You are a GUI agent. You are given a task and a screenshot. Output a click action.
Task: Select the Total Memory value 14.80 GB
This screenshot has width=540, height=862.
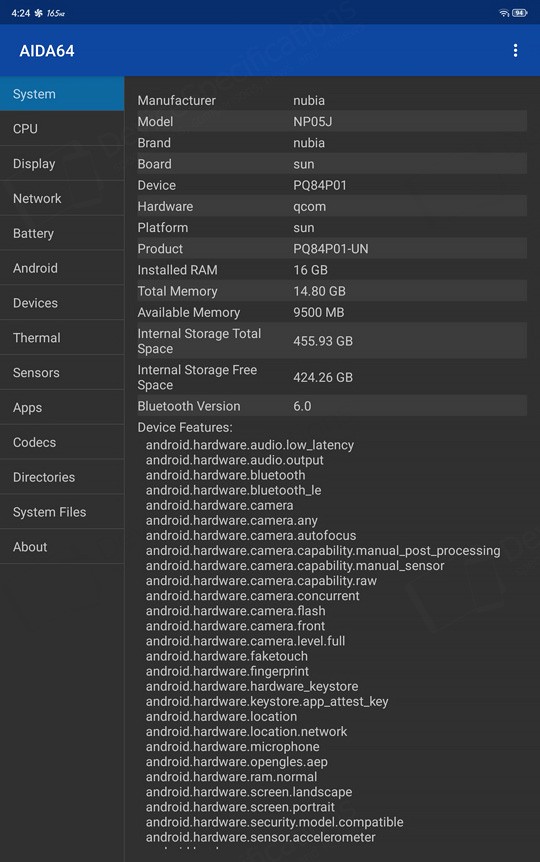coord(319,291)
